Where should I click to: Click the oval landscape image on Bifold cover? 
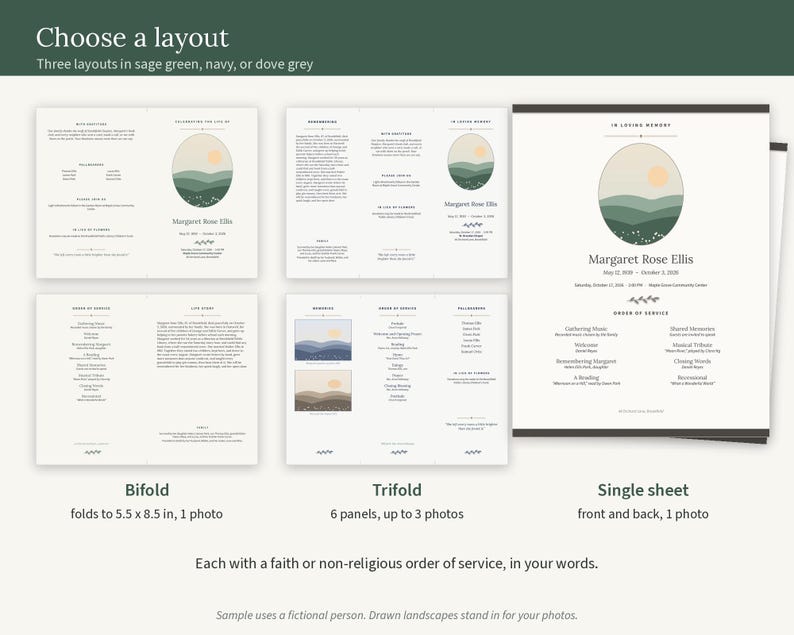point(203,171)
